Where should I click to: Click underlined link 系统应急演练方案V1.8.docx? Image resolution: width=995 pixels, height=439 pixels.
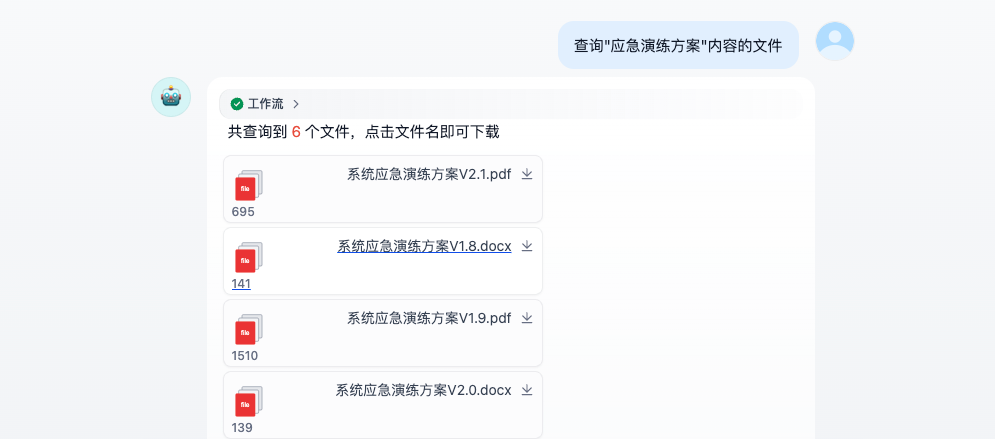pyautogui.click(x=424, y=246)
